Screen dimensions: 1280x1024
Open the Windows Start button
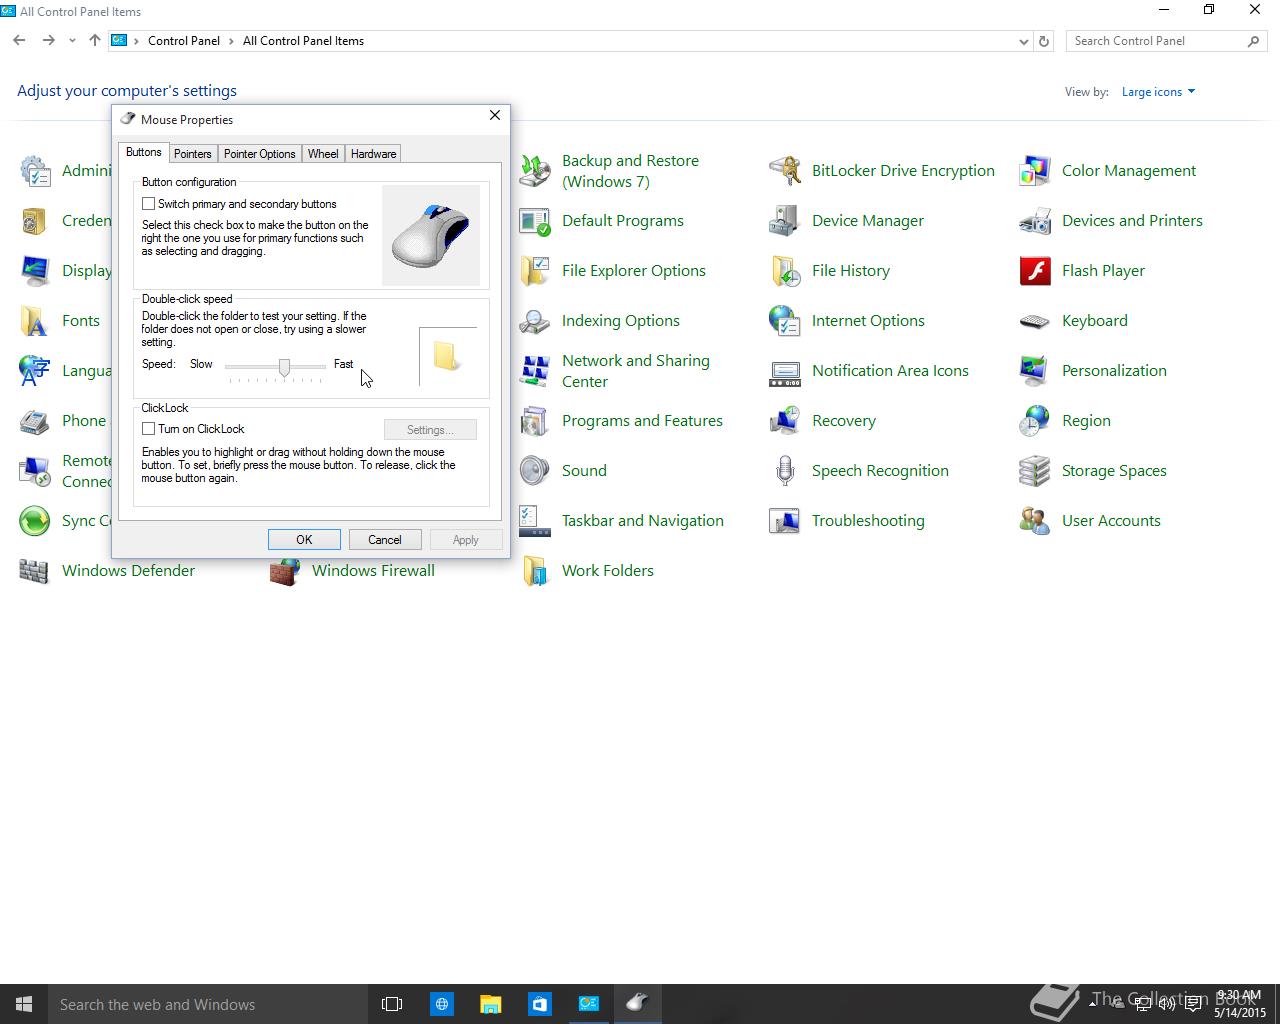tap(24, 1004)
